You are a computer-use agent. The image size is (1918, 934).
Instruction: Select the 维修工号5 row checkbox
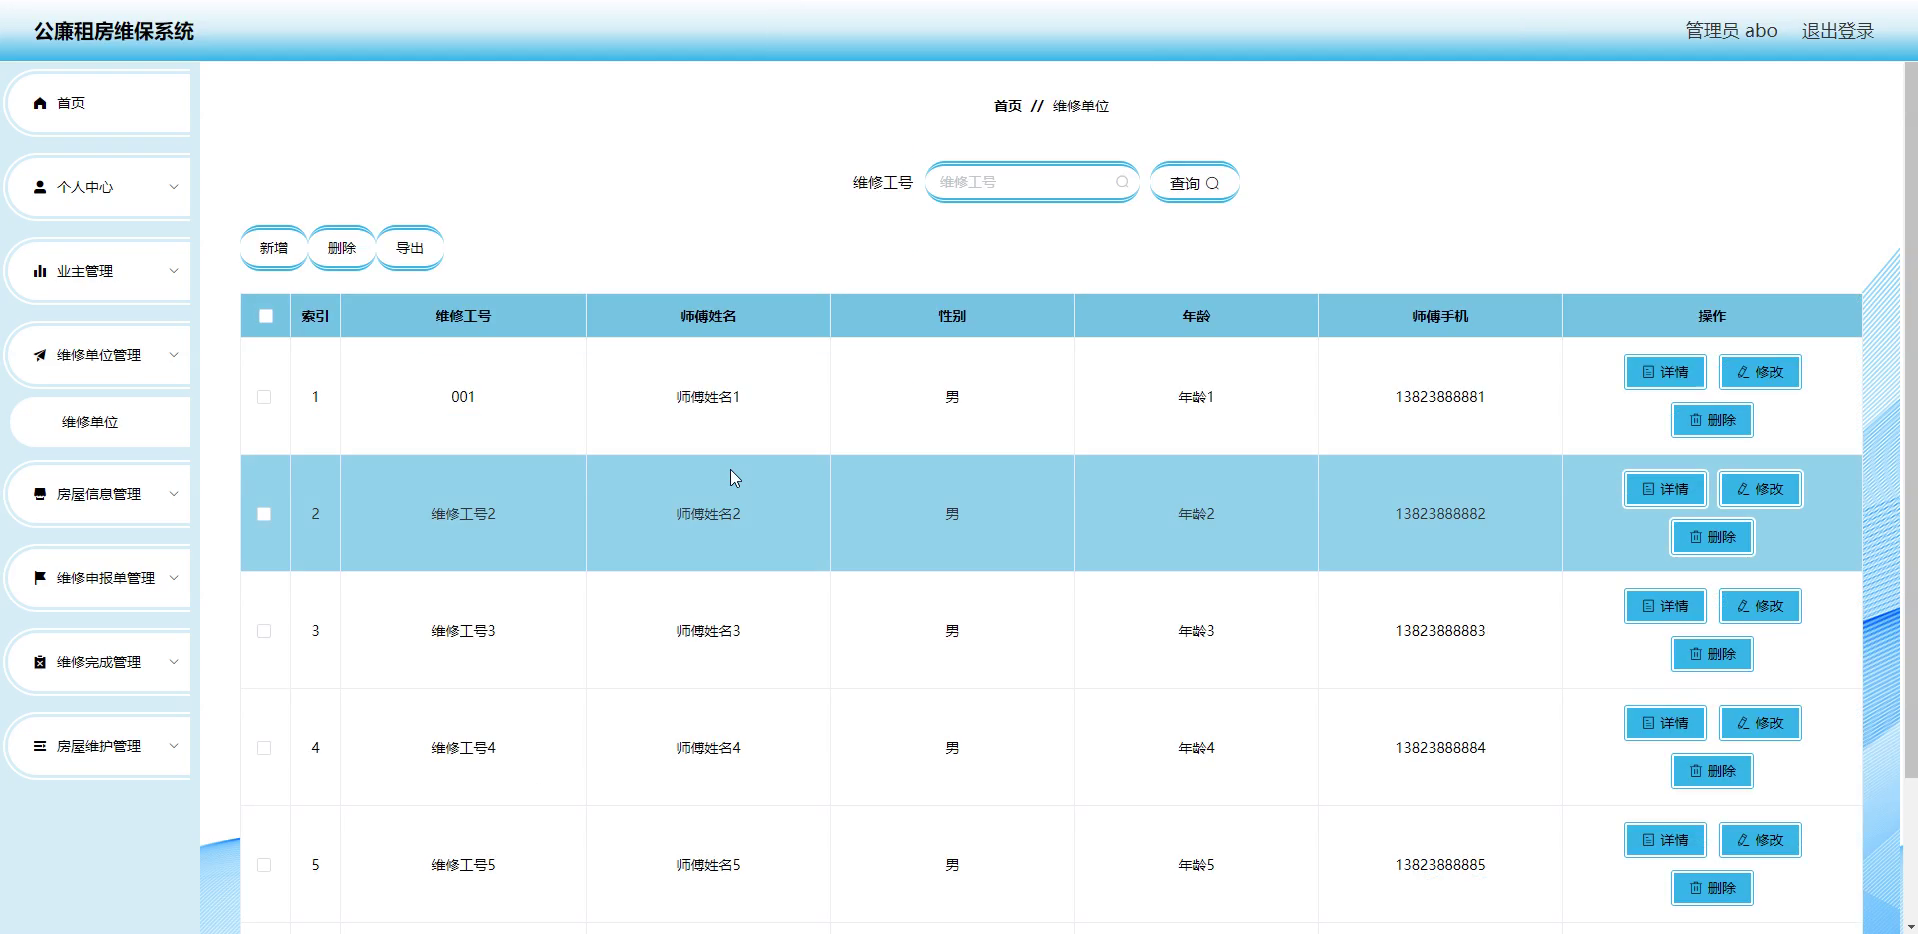[264, 865]
